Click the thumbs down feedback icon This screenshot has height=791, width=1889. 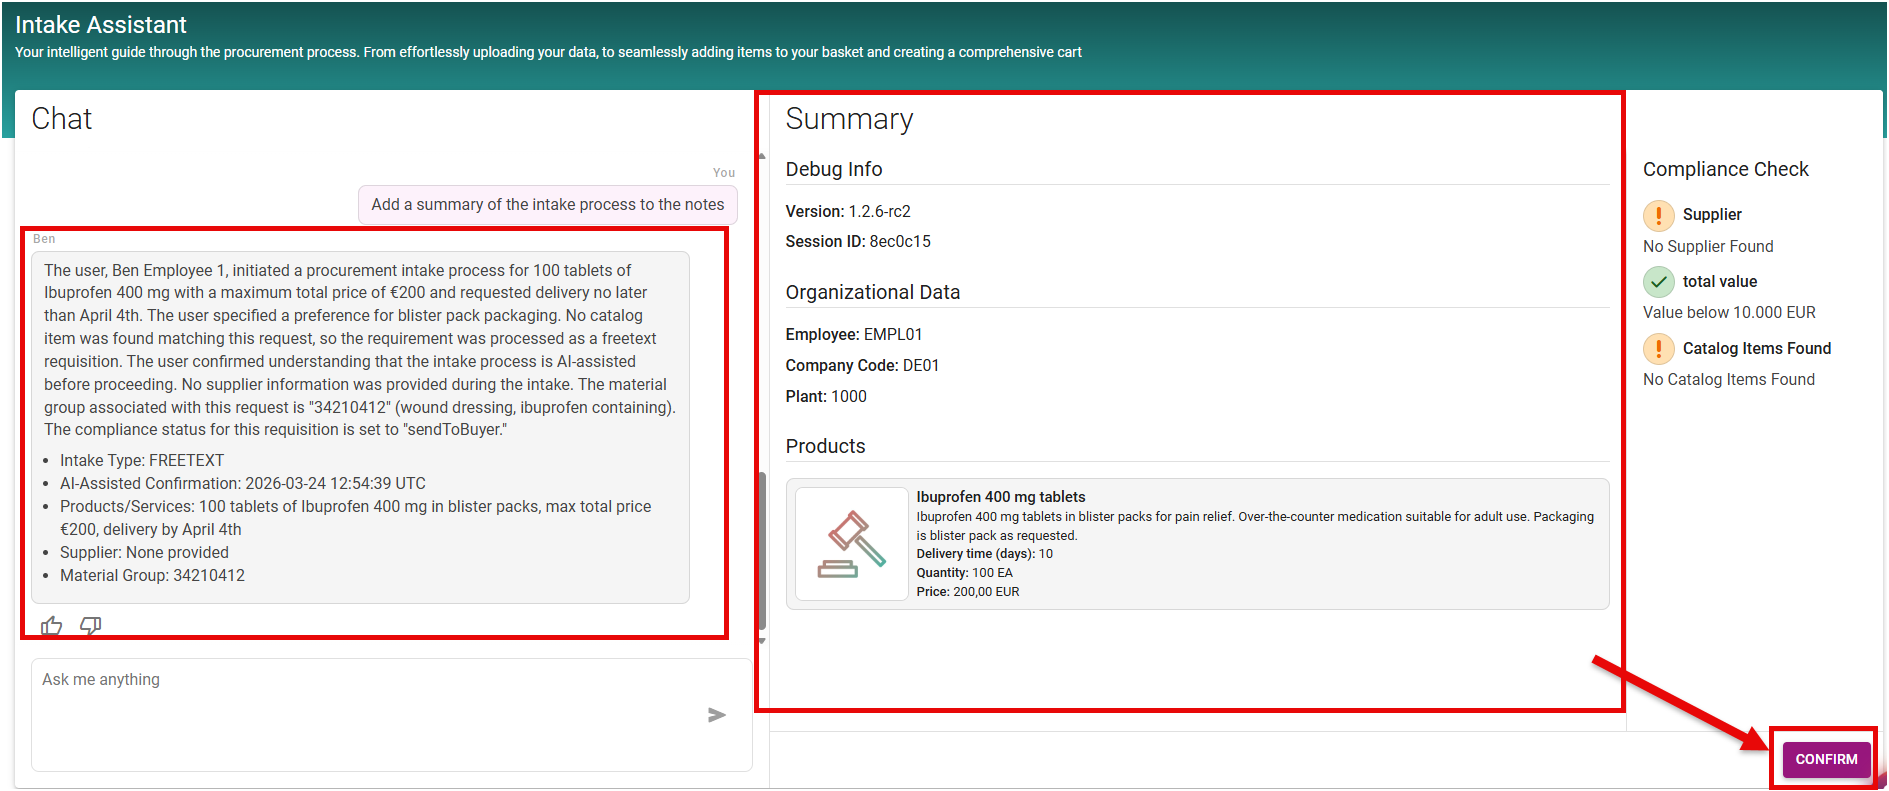tap(91, 626)
